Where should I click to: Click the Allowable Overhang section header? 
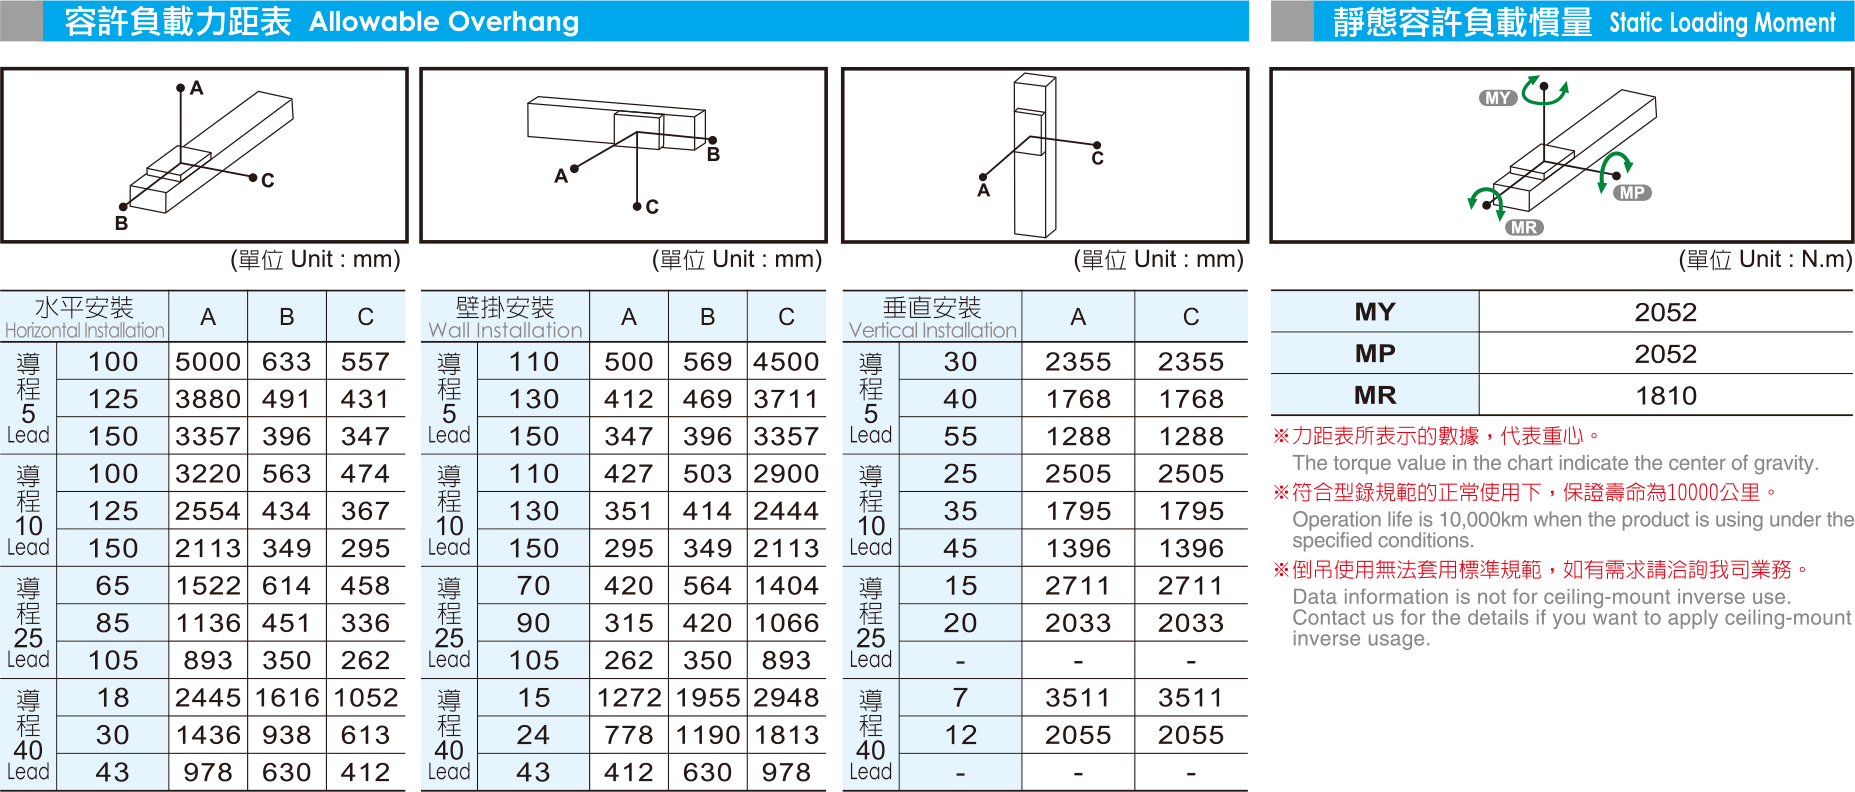(x=322, y=21)
